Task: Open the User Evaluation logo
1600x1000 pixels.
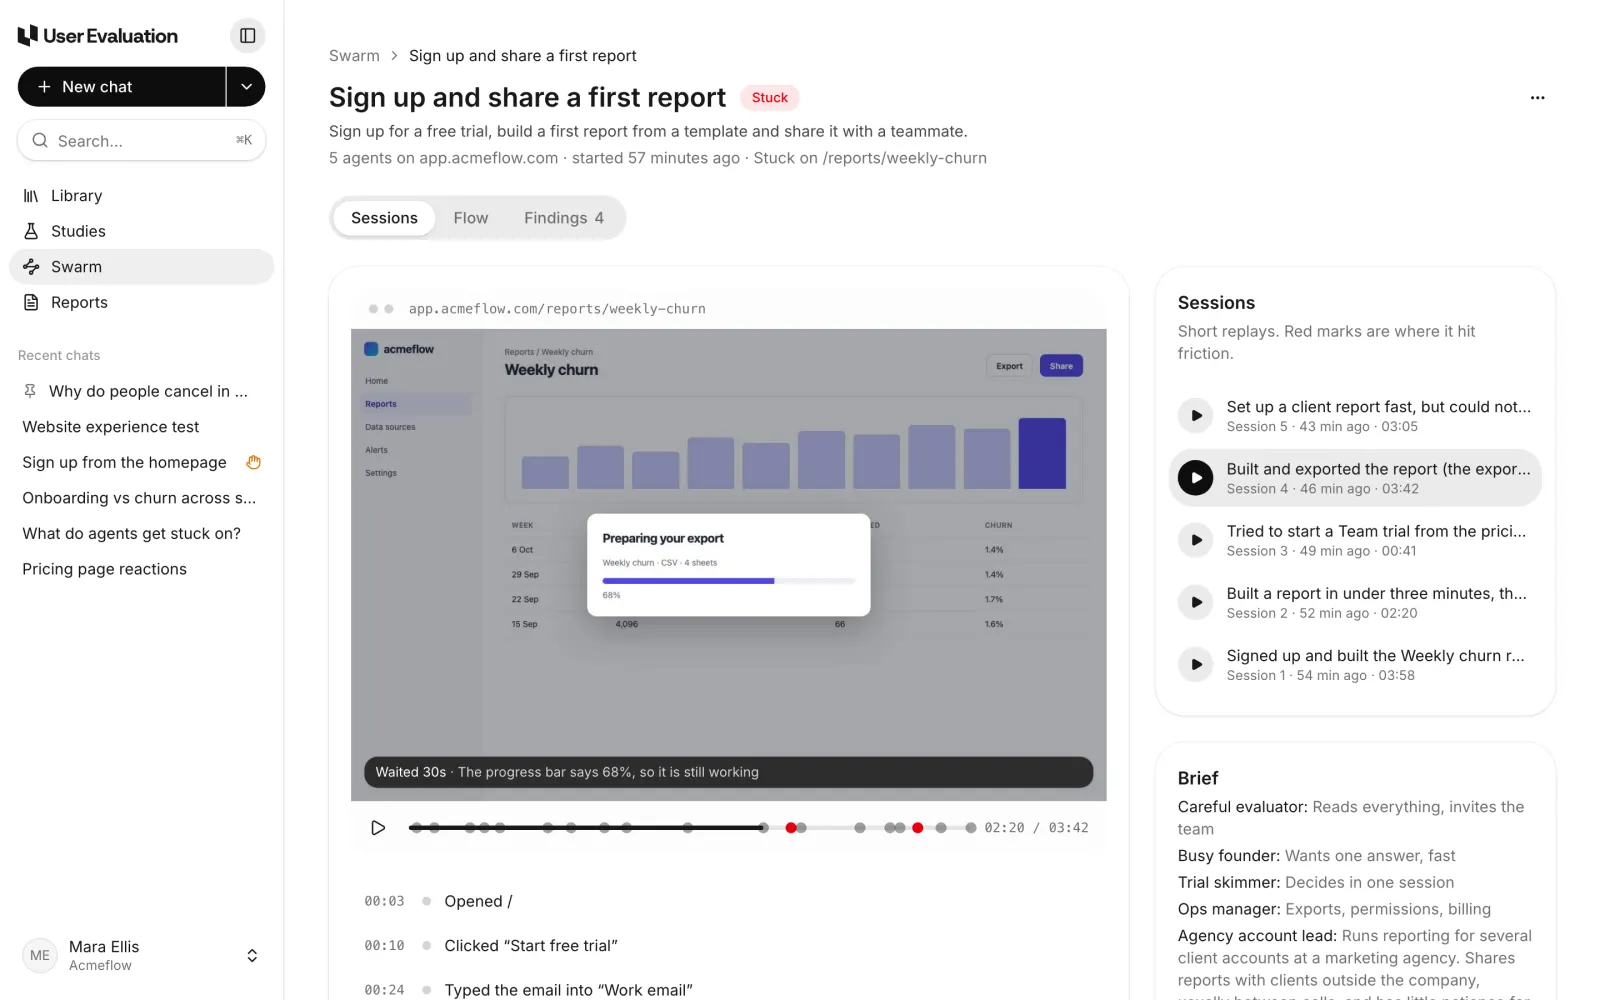Action: click(x=98, y=36)
